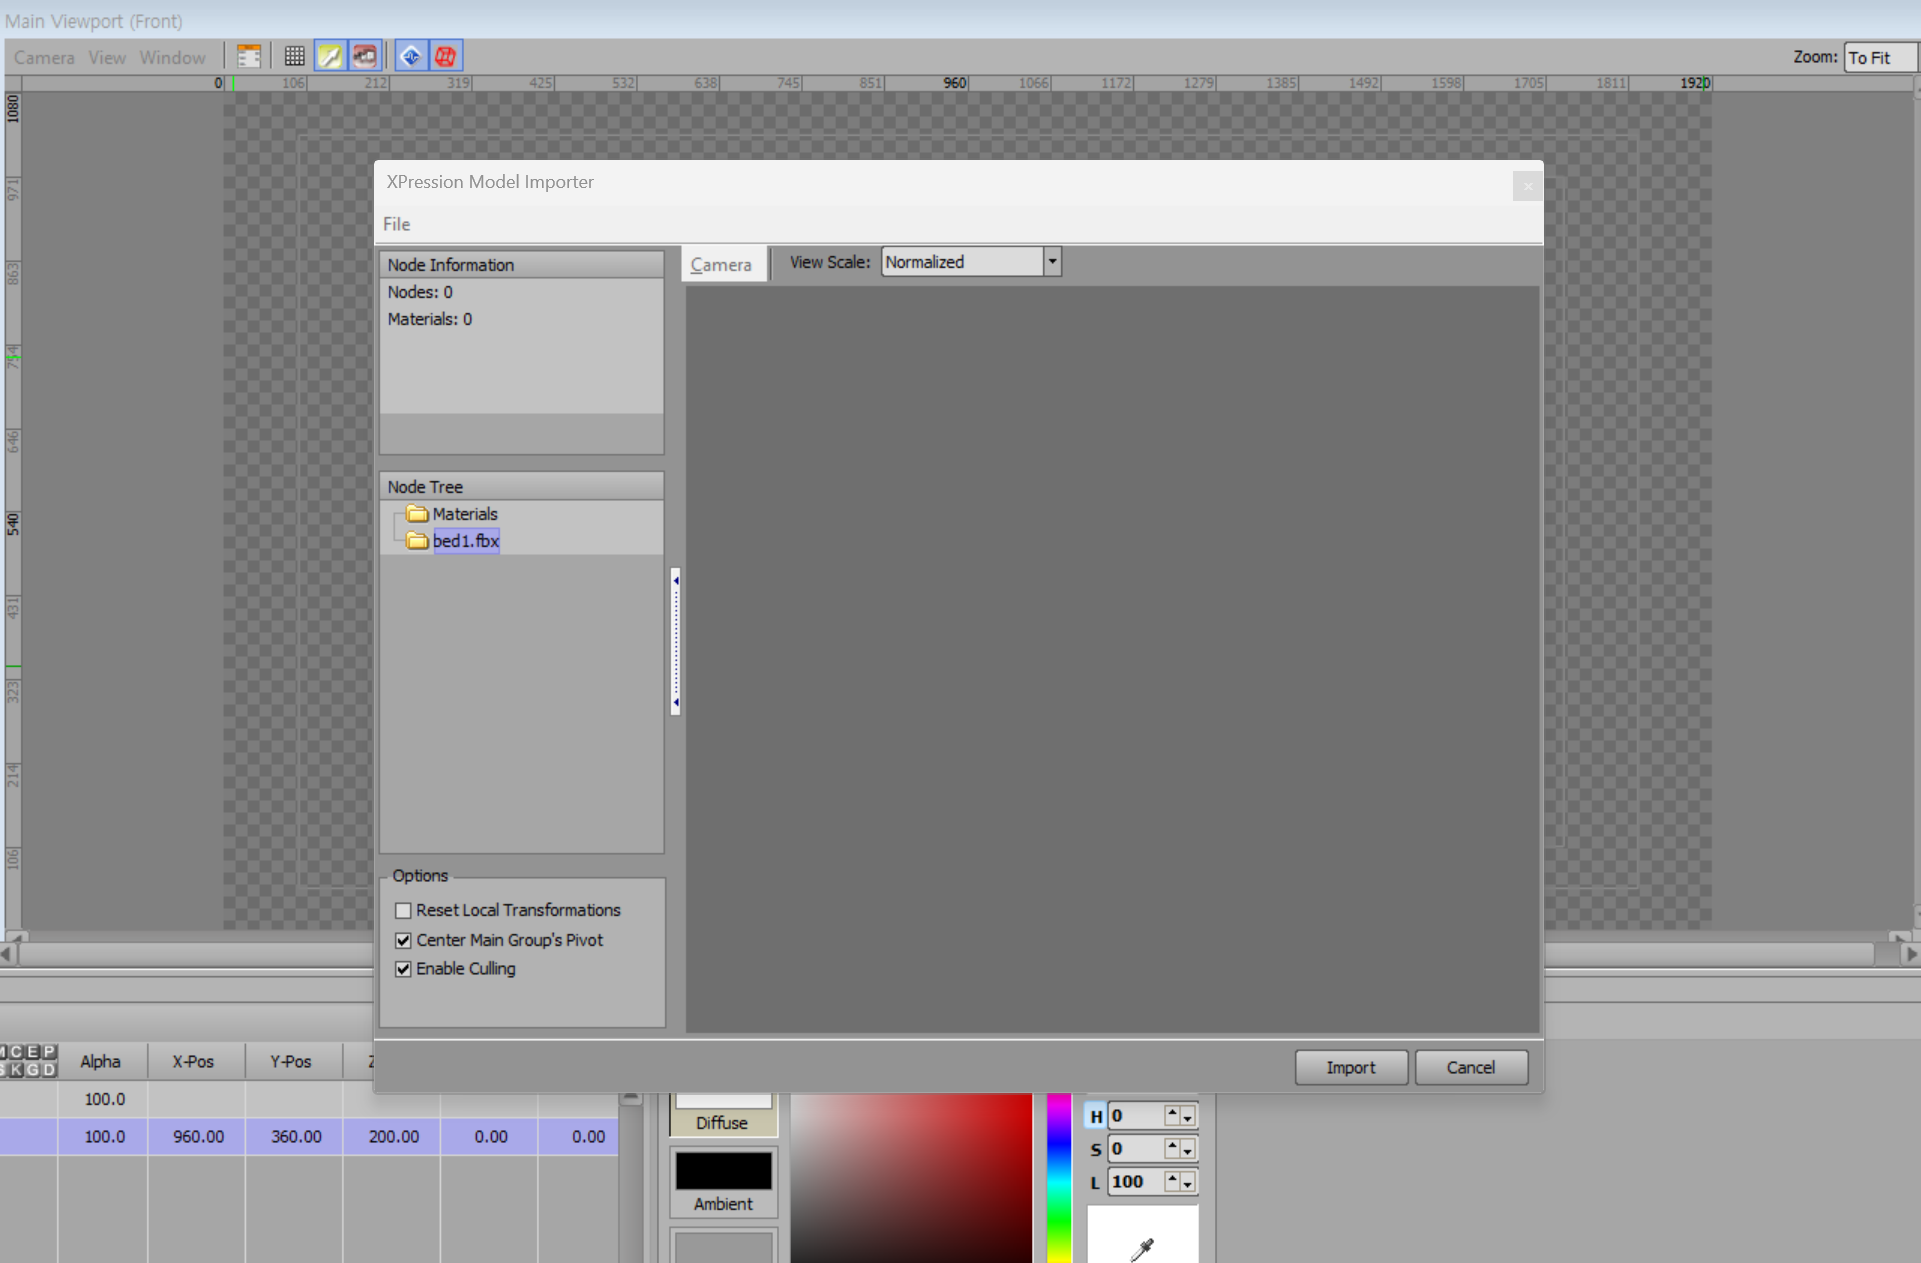The image size is (1921, 1263).
Task: Increase the L lightness value stepper
Action: pos(1172,1177)
